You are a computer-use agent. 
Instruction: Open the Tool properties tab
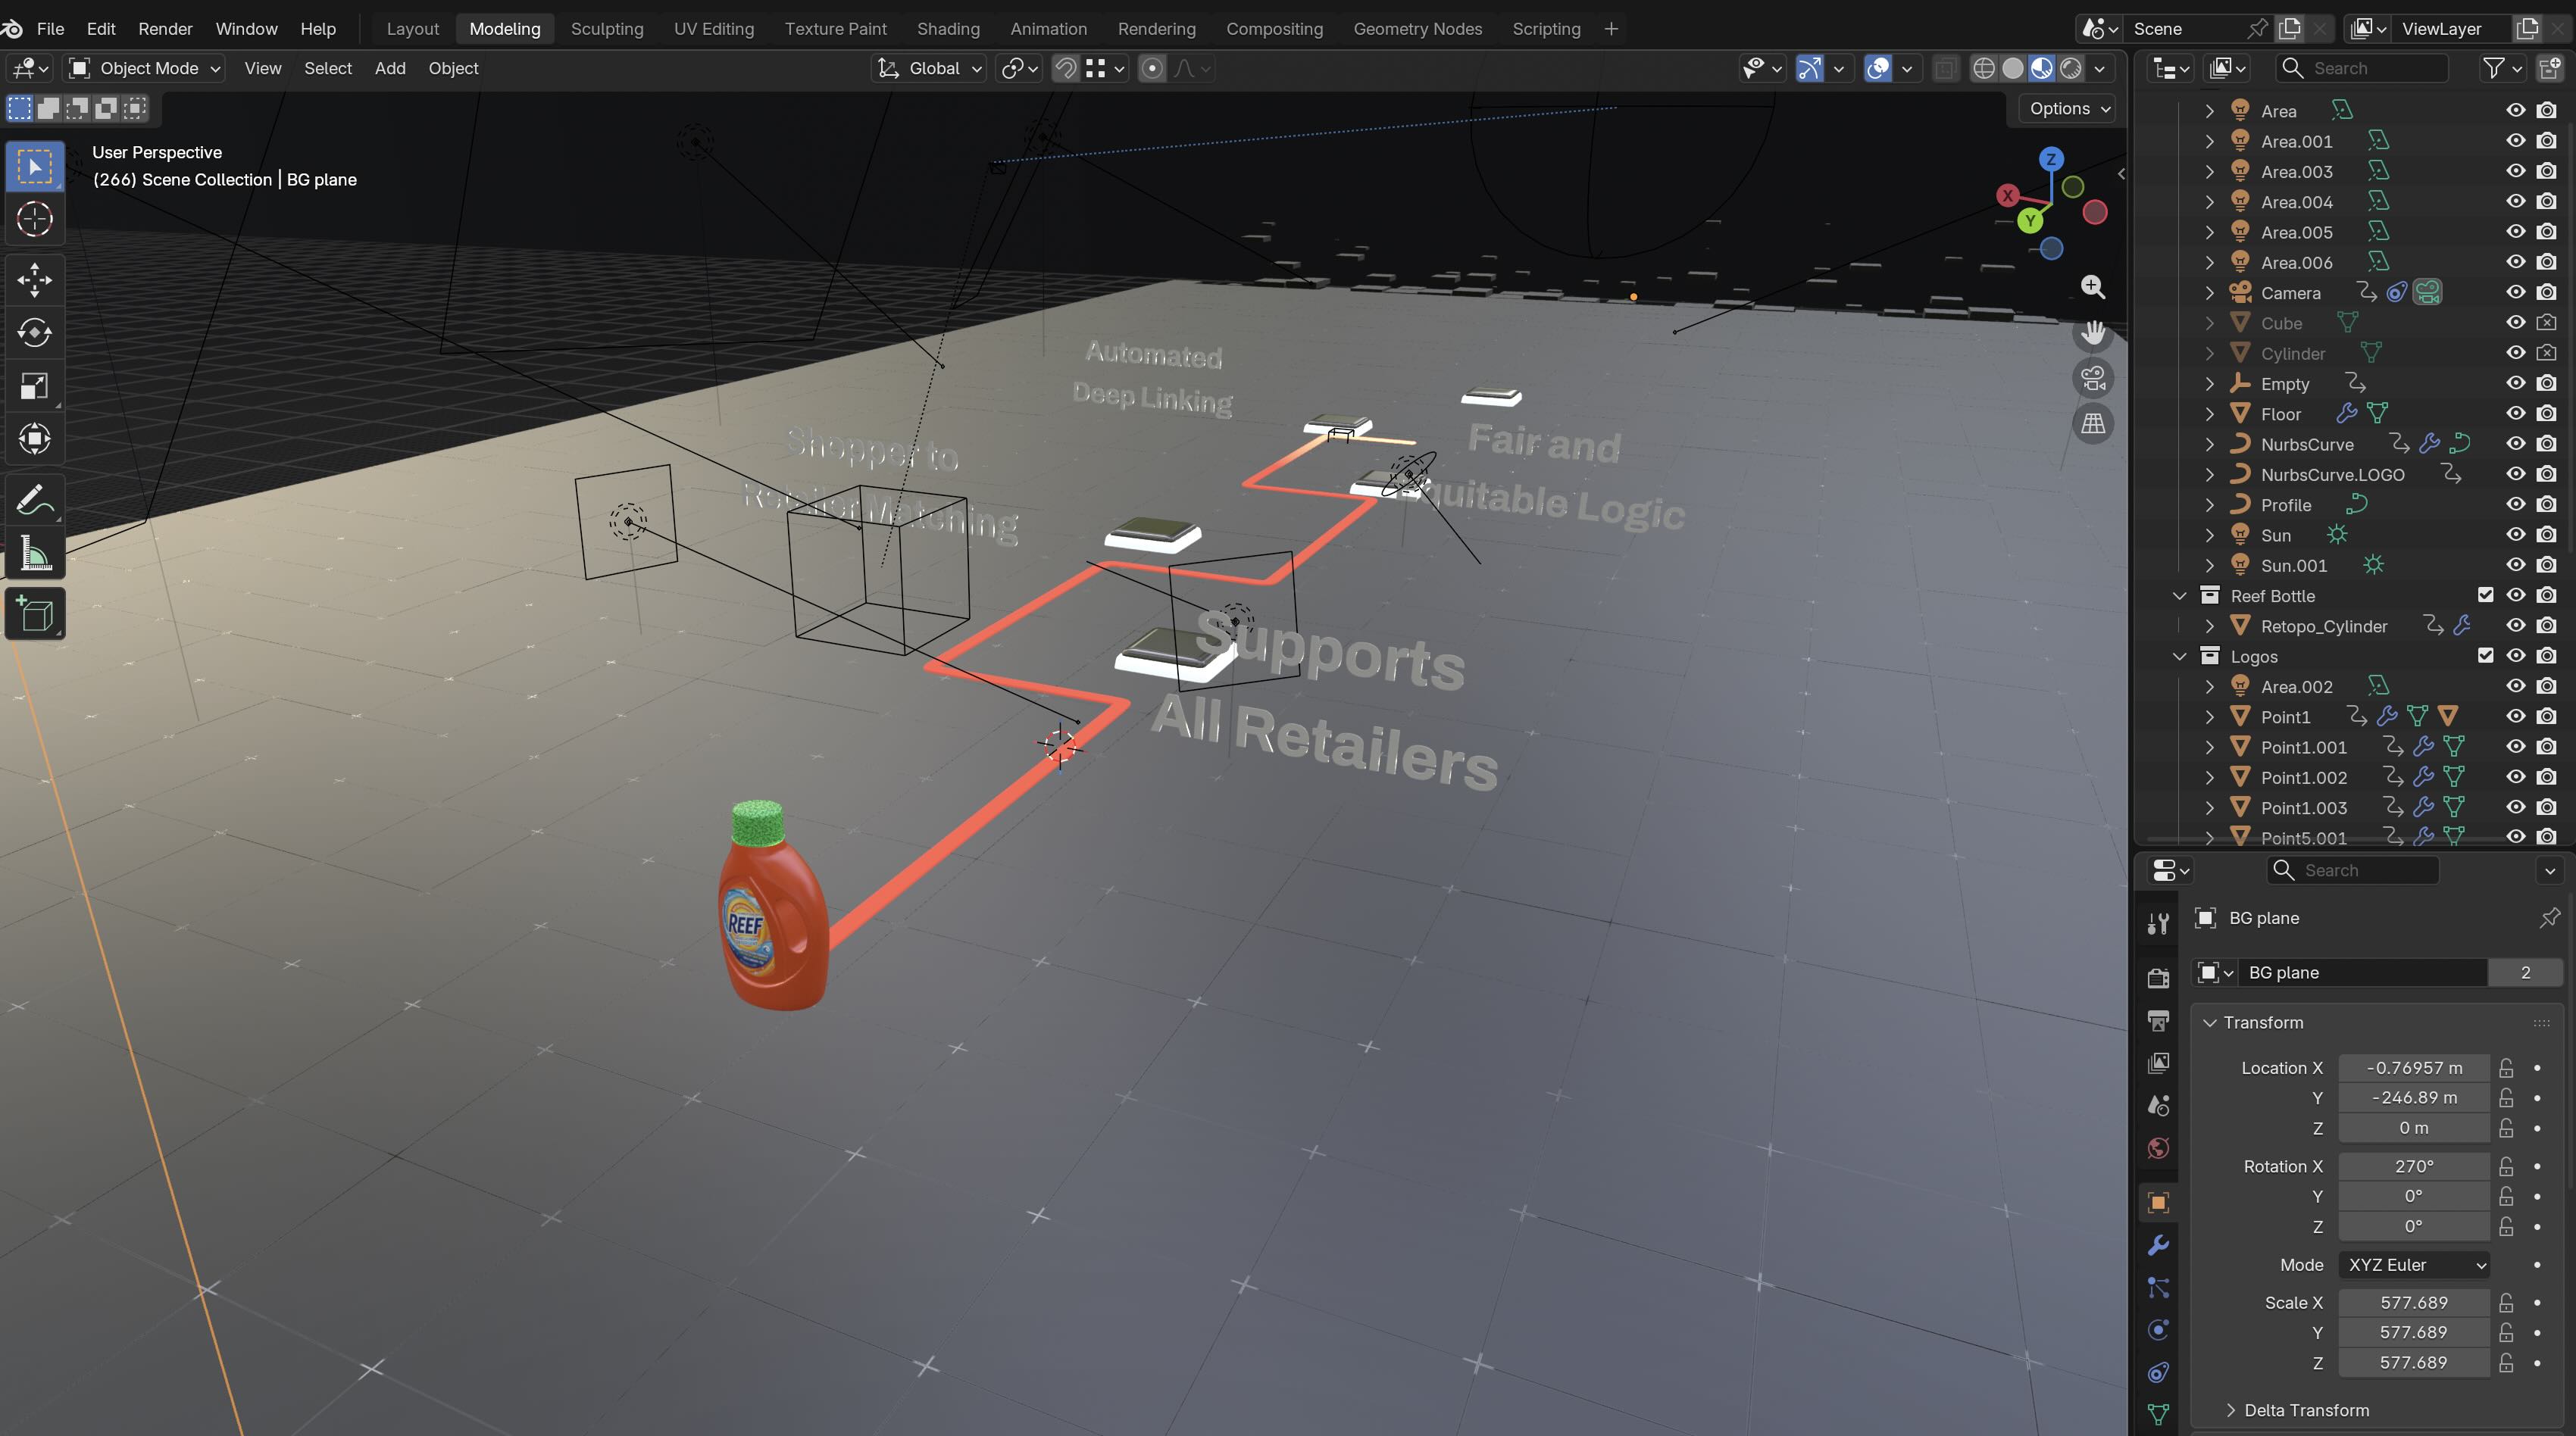click(x=2159, y=923)
